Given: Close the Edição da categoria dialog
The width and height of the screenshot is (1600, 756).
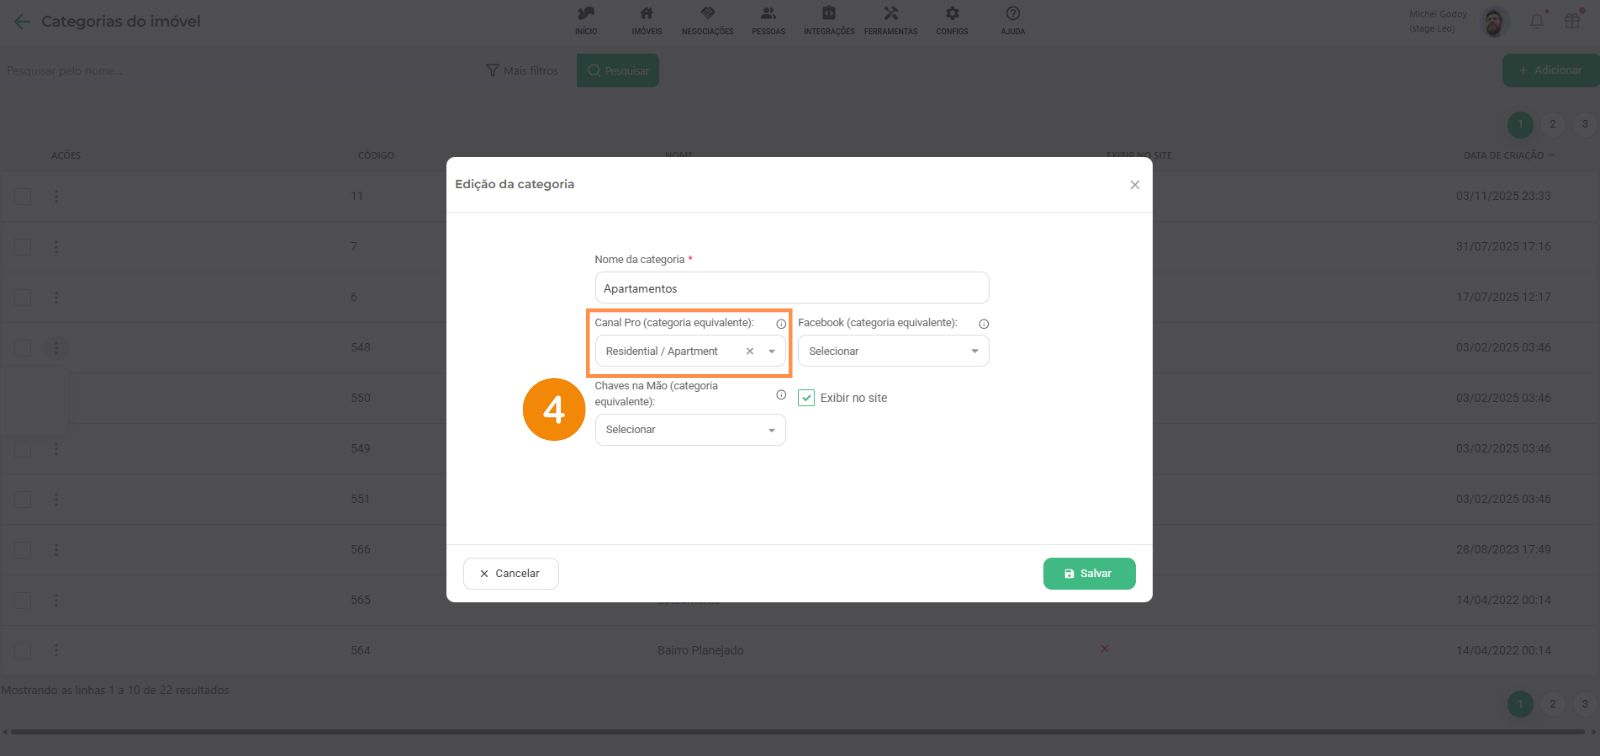Looking at the screenshot, I should tap(1134, 185).
